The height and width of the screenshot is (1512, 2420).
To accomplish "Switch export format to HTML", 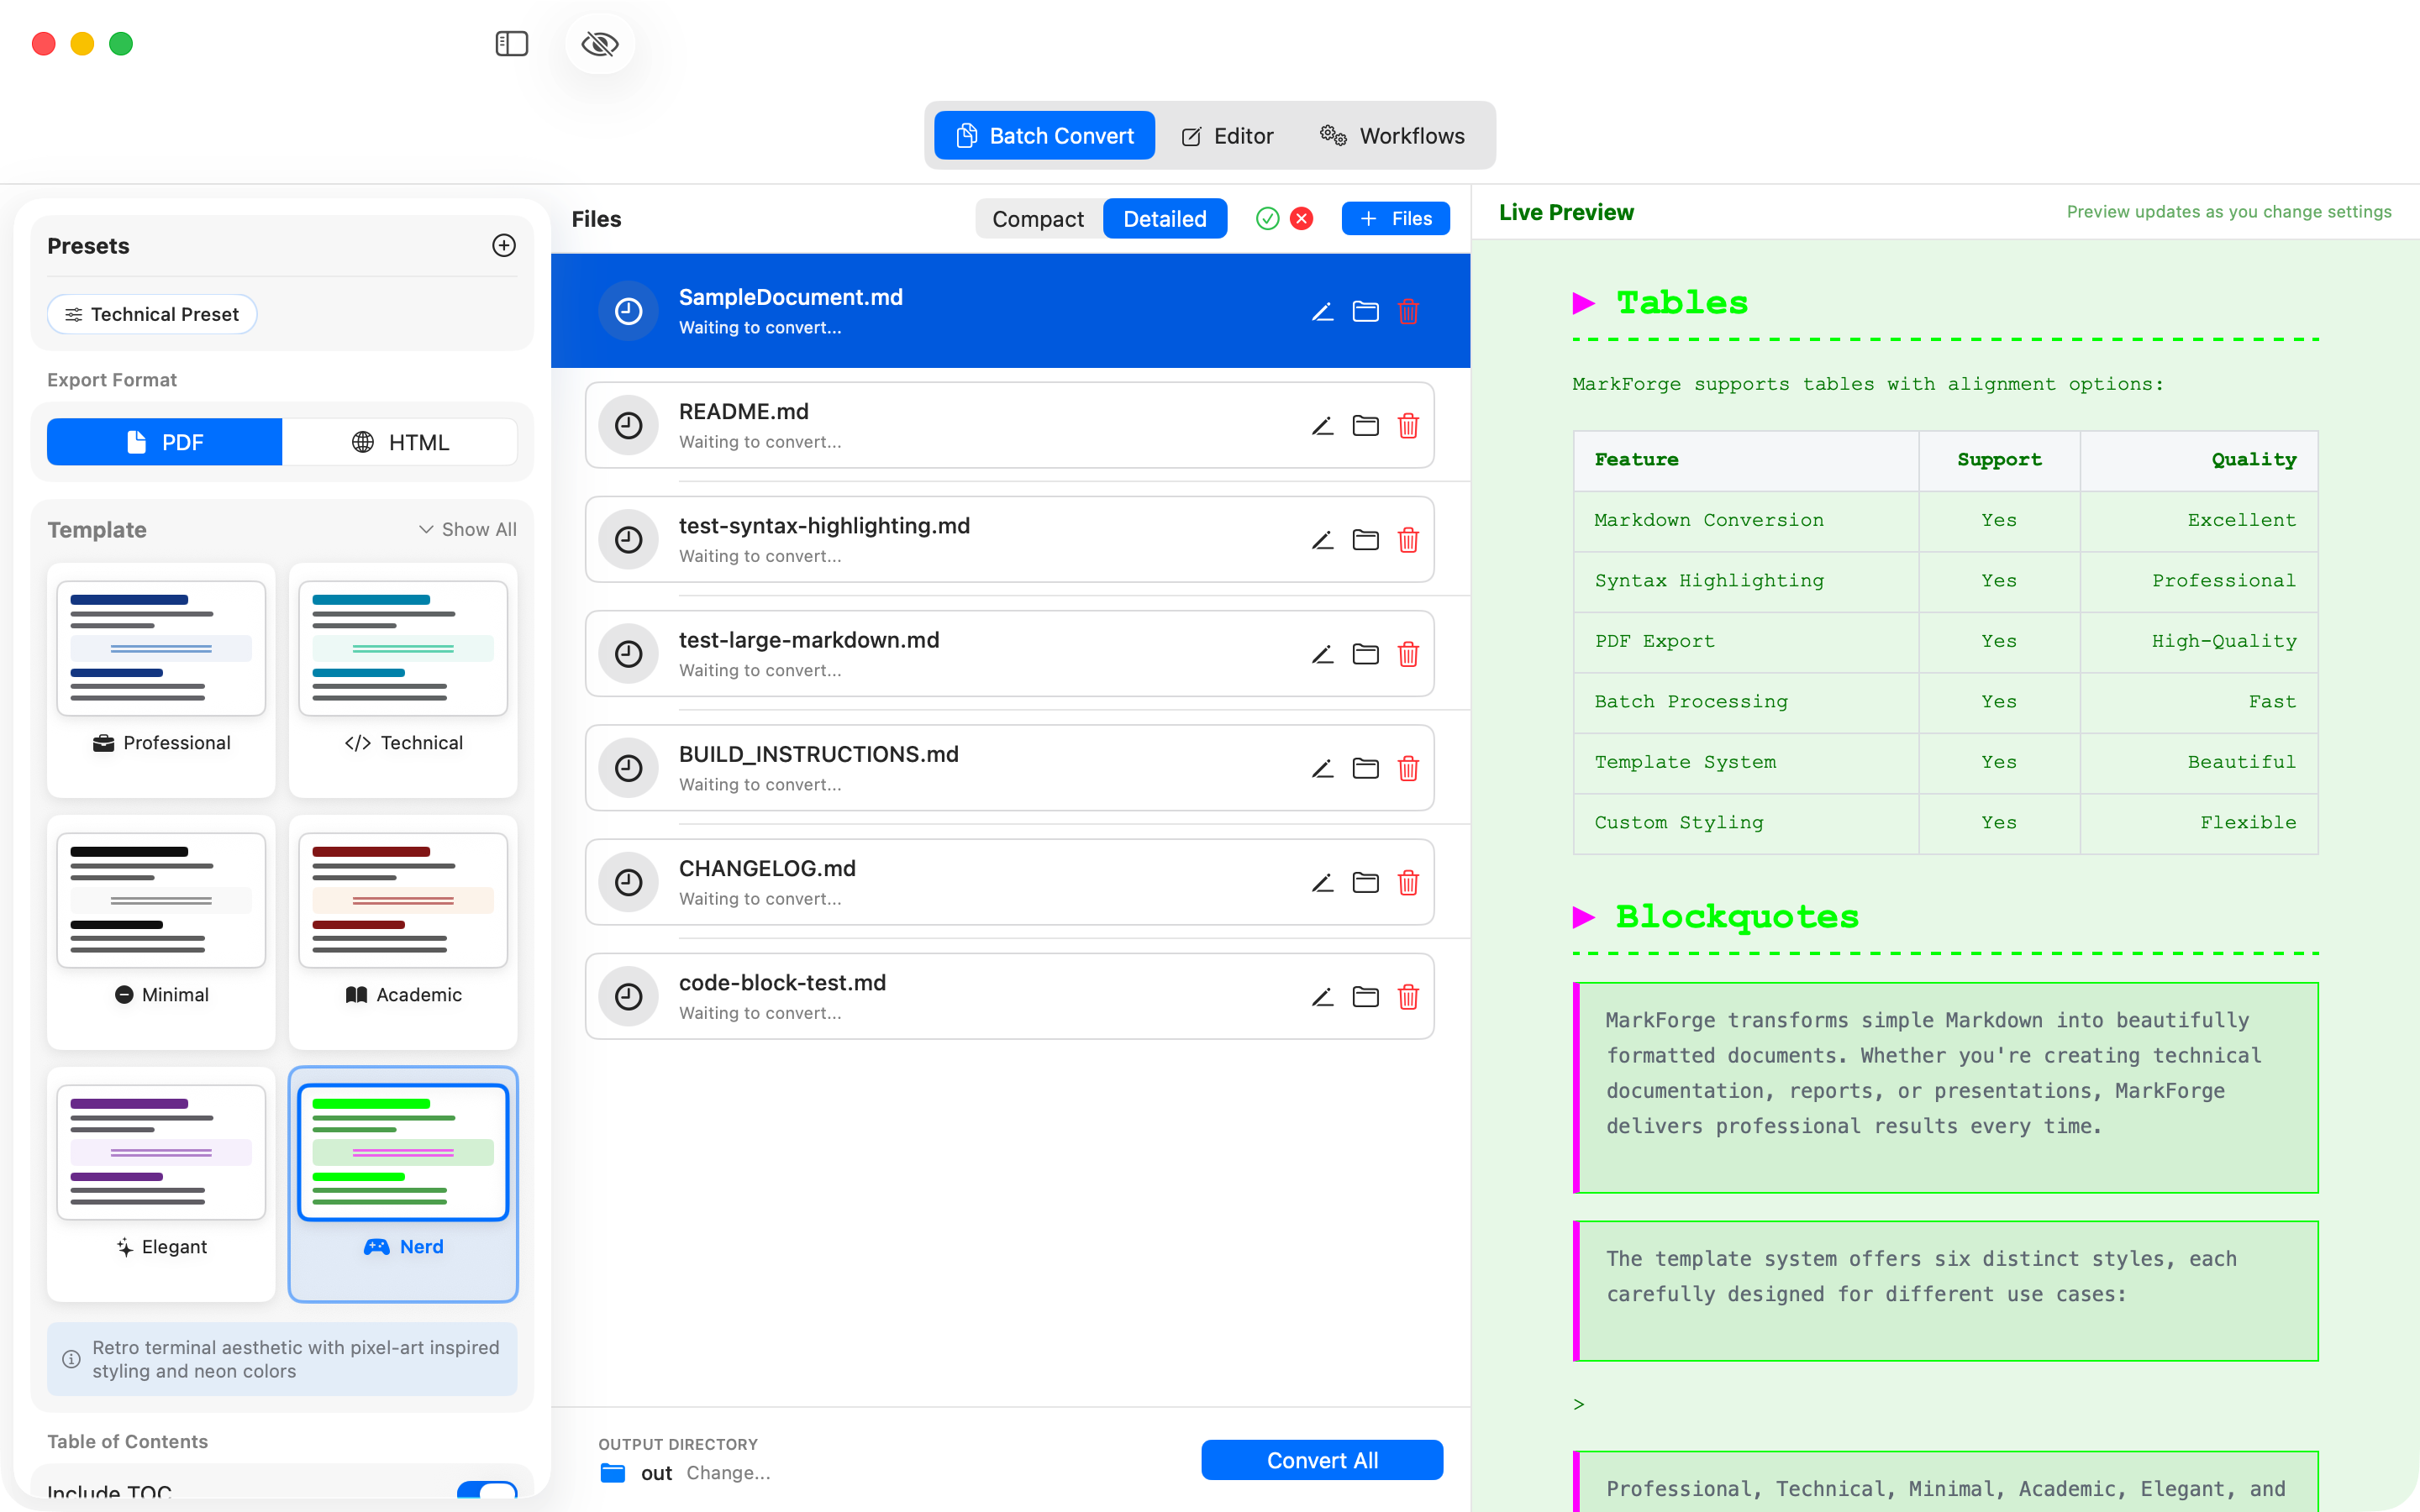I will [400, 442].
